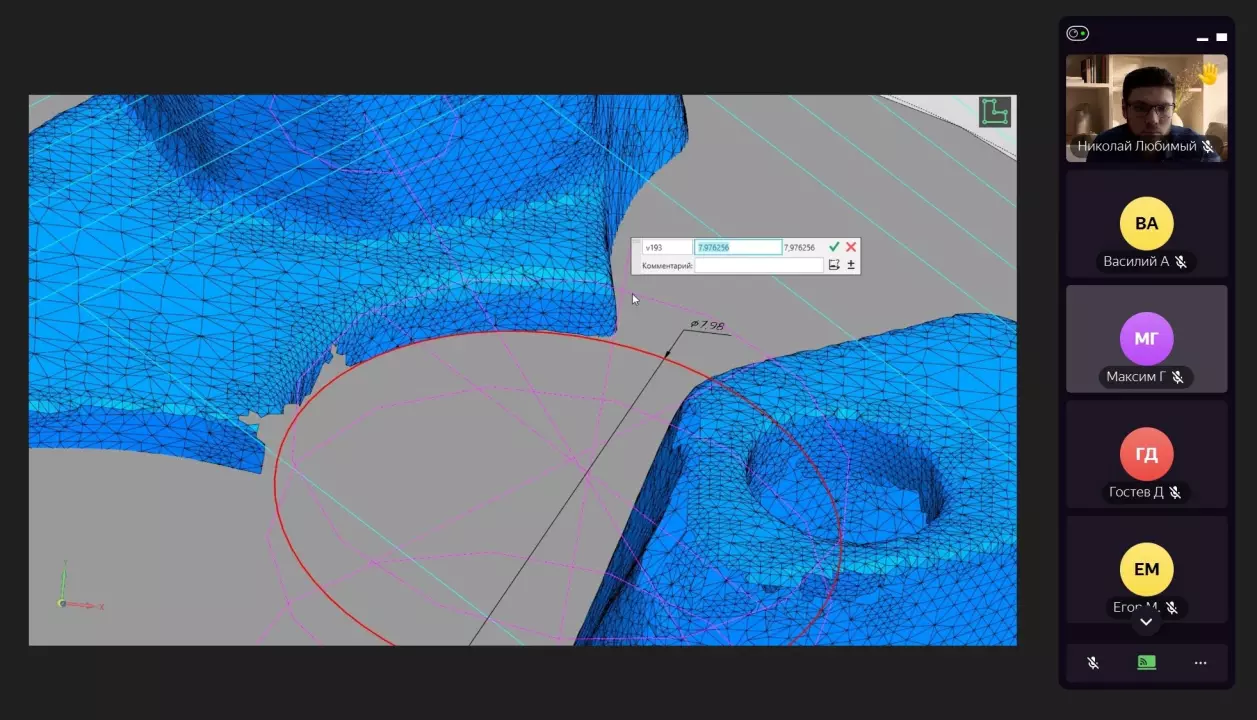
Task: Expand participants list with down chevron
Action: pyautogui.click(x=1146, y=622)
